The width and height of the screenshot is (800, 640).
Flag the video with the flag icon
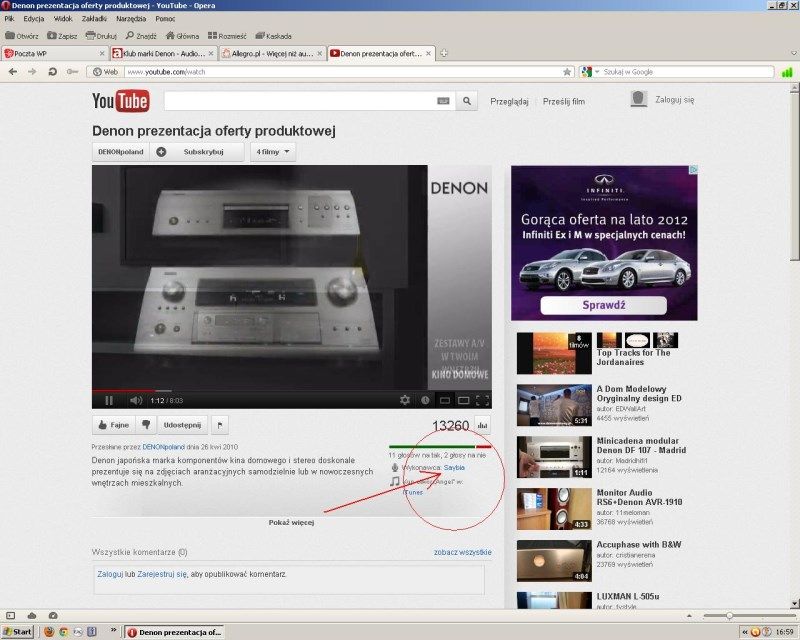(220, 425)
